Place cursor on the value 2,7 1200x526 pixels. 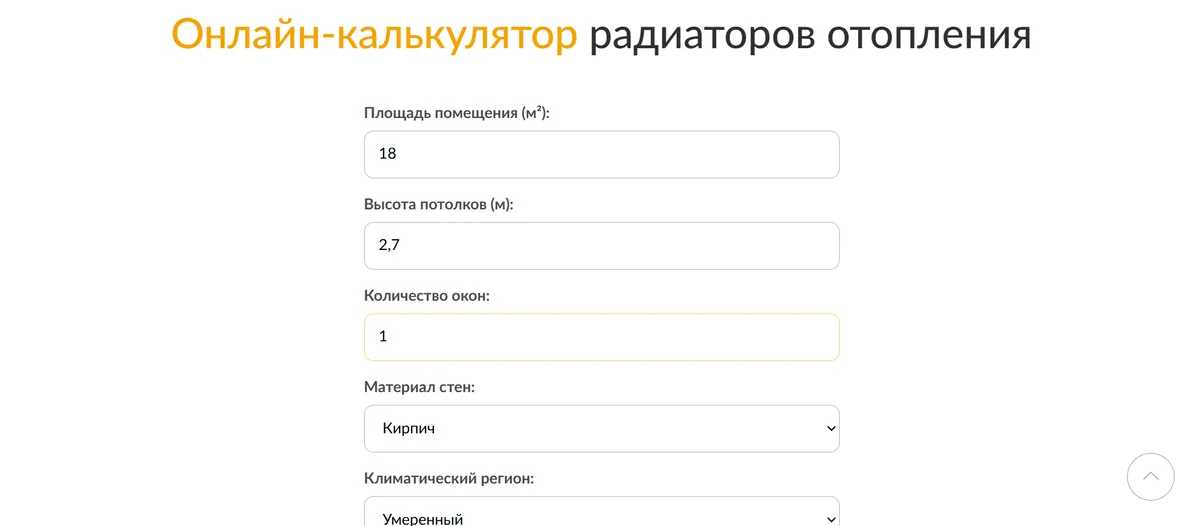tap(389, 246)
